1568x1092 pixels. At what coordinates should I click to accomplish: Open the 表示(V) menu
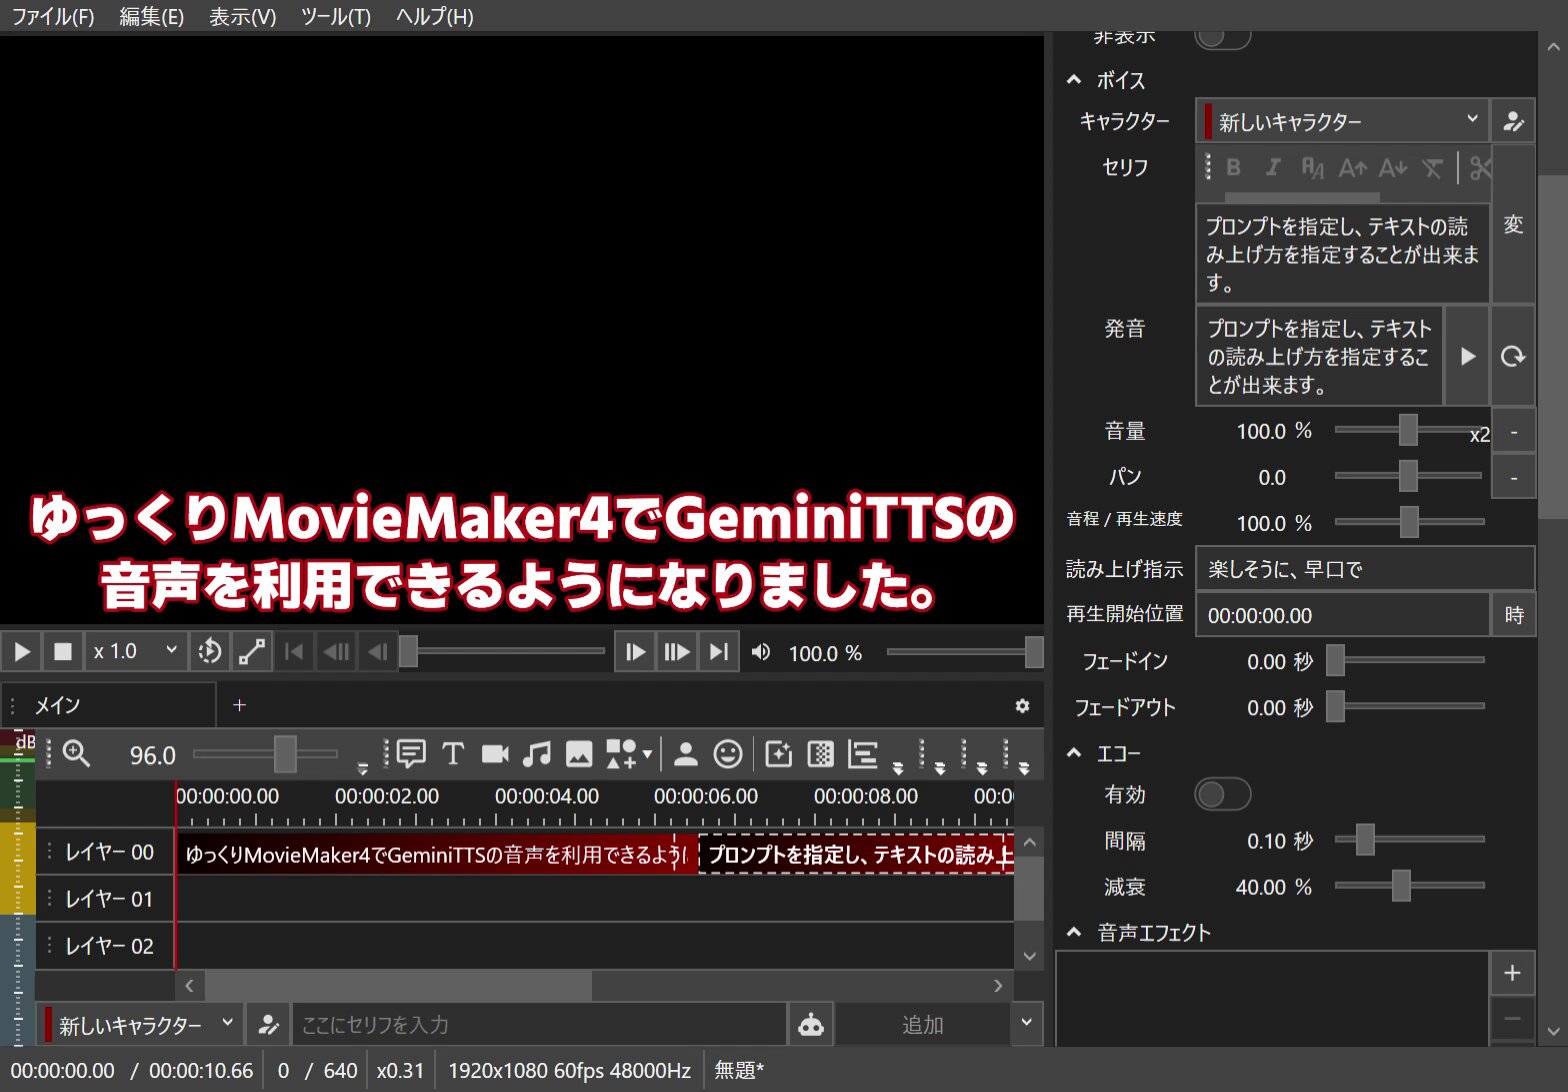pos(243,16)
